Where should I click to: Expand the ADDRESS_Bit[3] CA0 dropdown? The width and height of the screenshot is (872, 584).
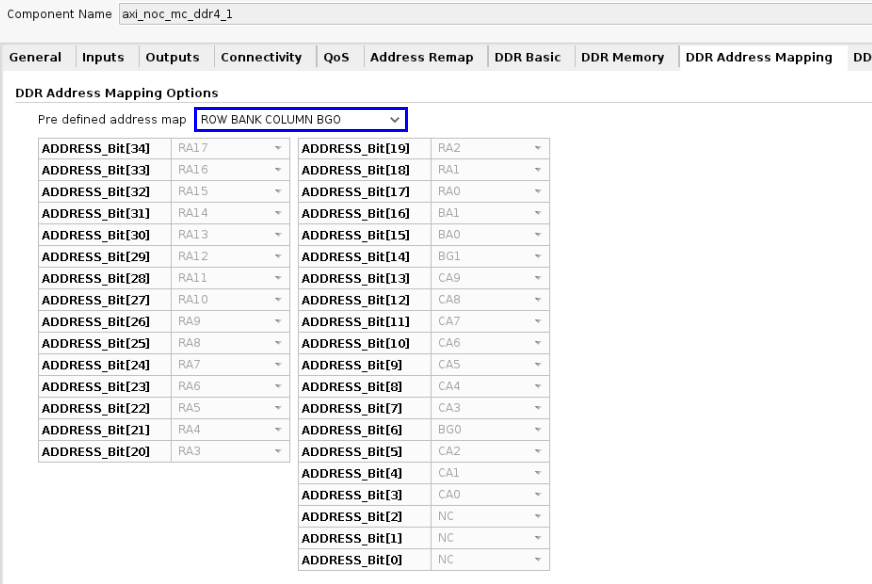[x=490, y=495]
